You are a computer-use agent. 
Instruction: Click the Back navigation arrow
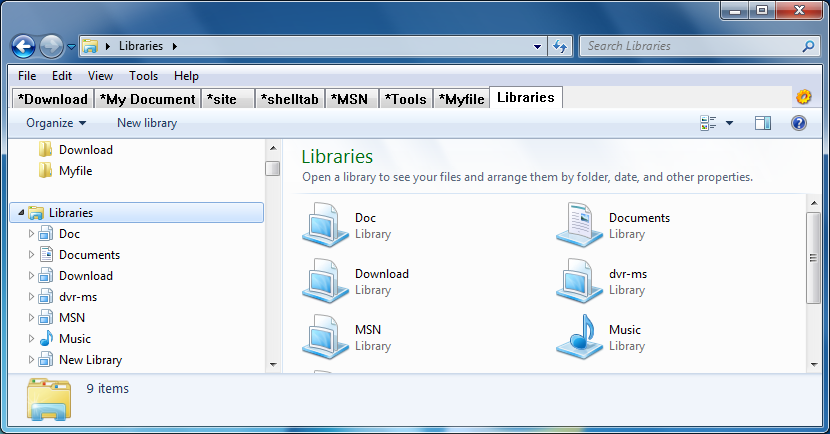[x=23, y=47]
